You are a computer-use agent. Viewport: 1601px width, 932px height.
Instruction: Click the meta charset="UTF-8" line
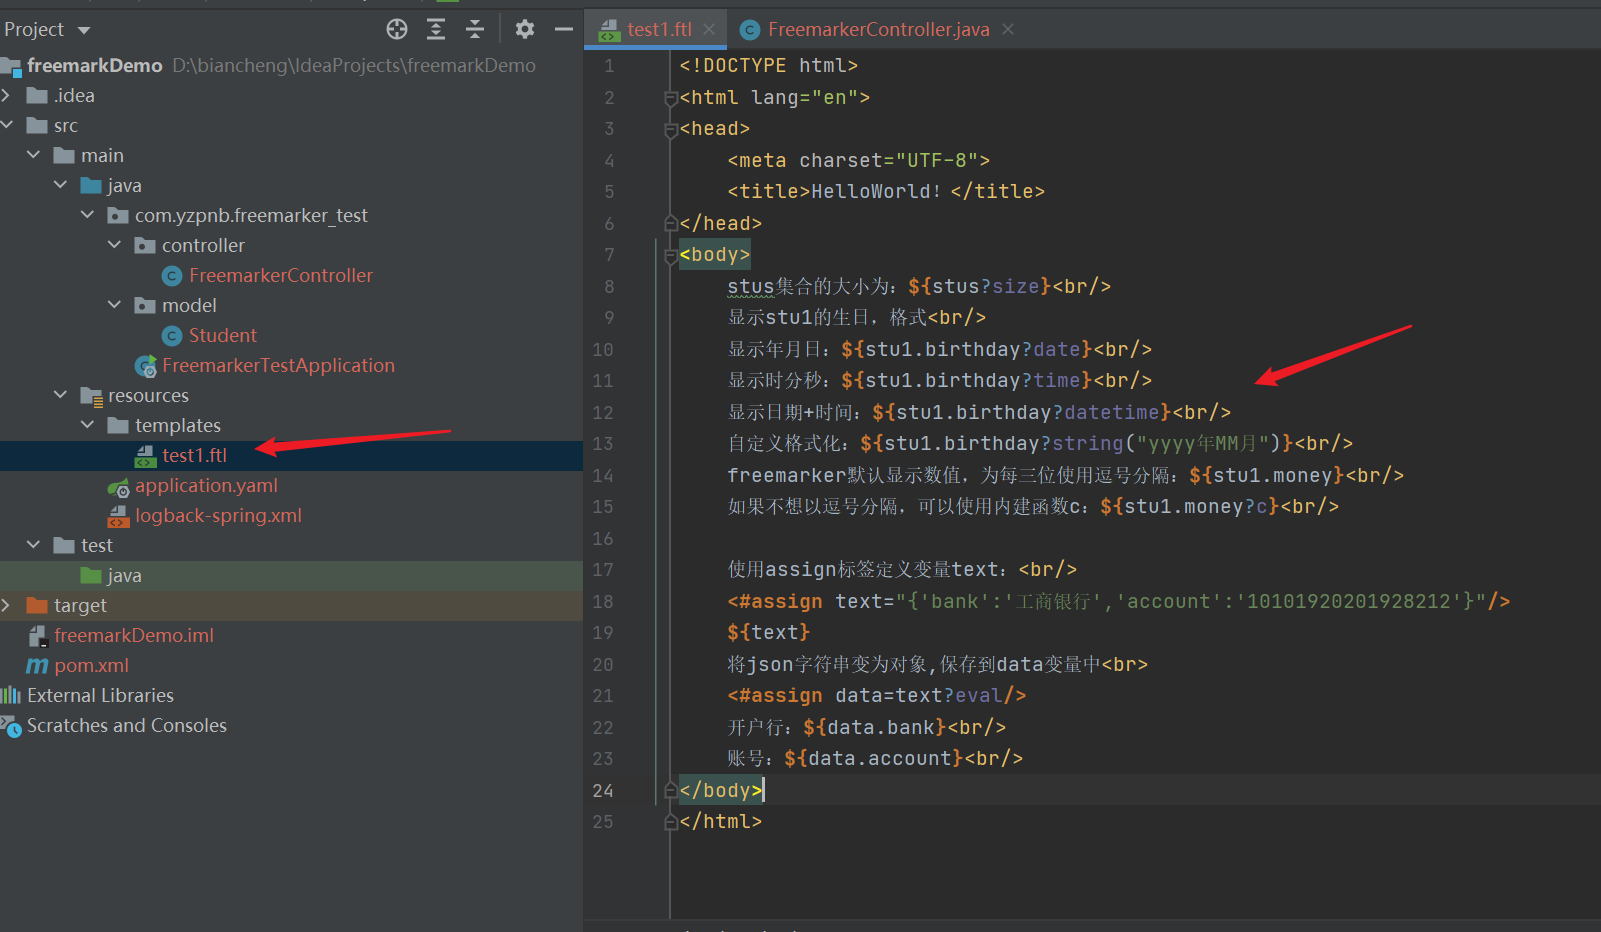(x=859, y=160)
